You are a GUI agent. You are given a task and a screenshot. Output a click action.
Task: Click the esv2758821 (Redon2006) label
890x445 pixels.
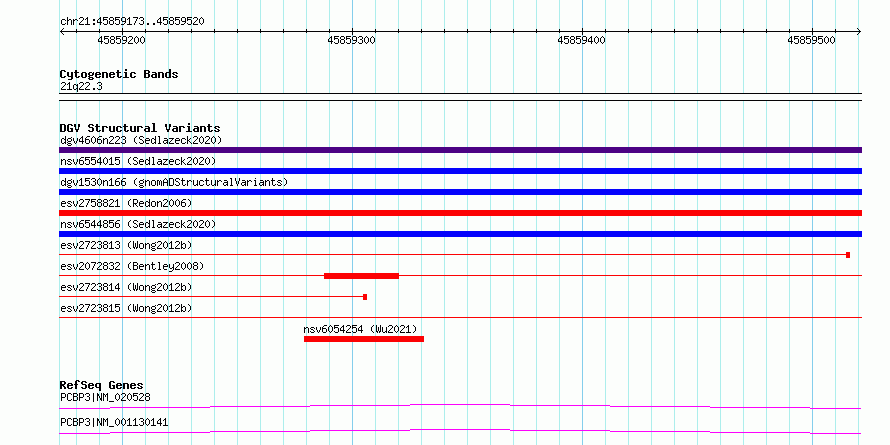[126, 203]
